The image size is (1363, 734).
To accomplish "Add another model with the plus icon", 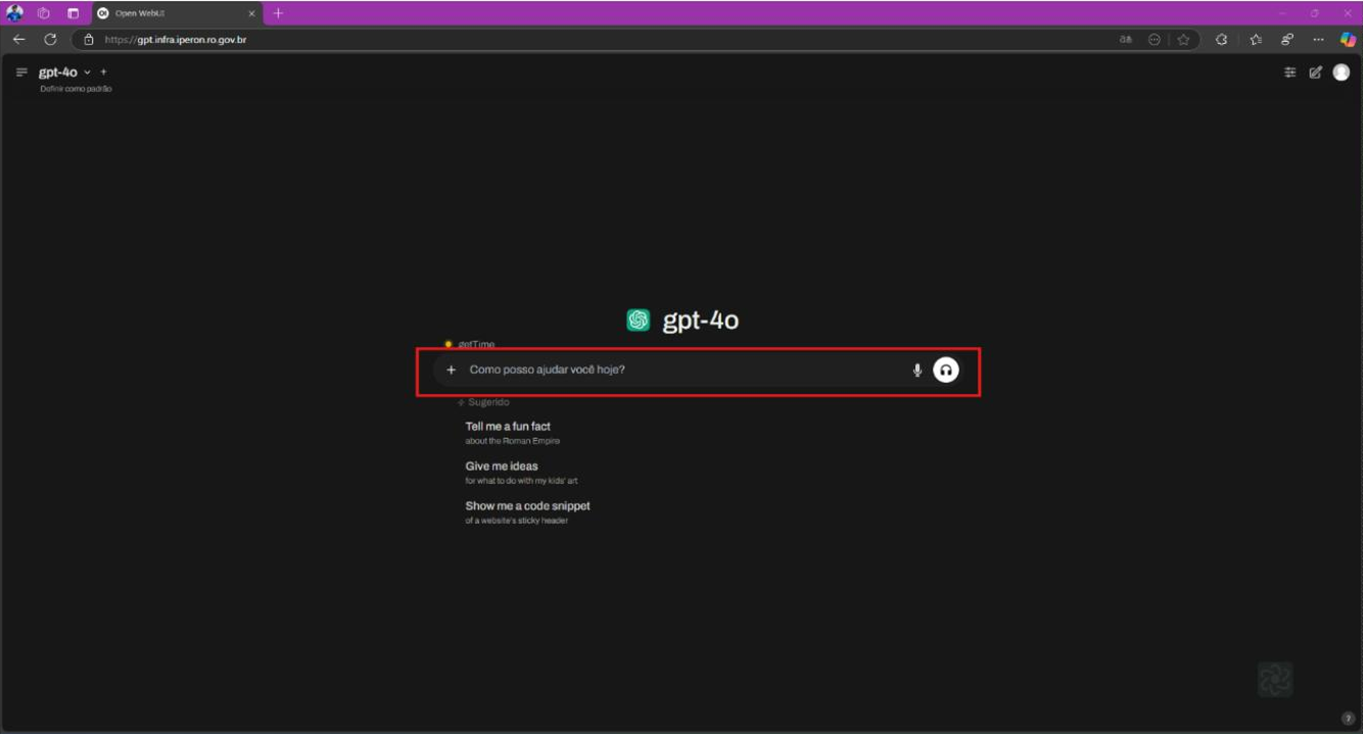I will click(x=103, y=72).
